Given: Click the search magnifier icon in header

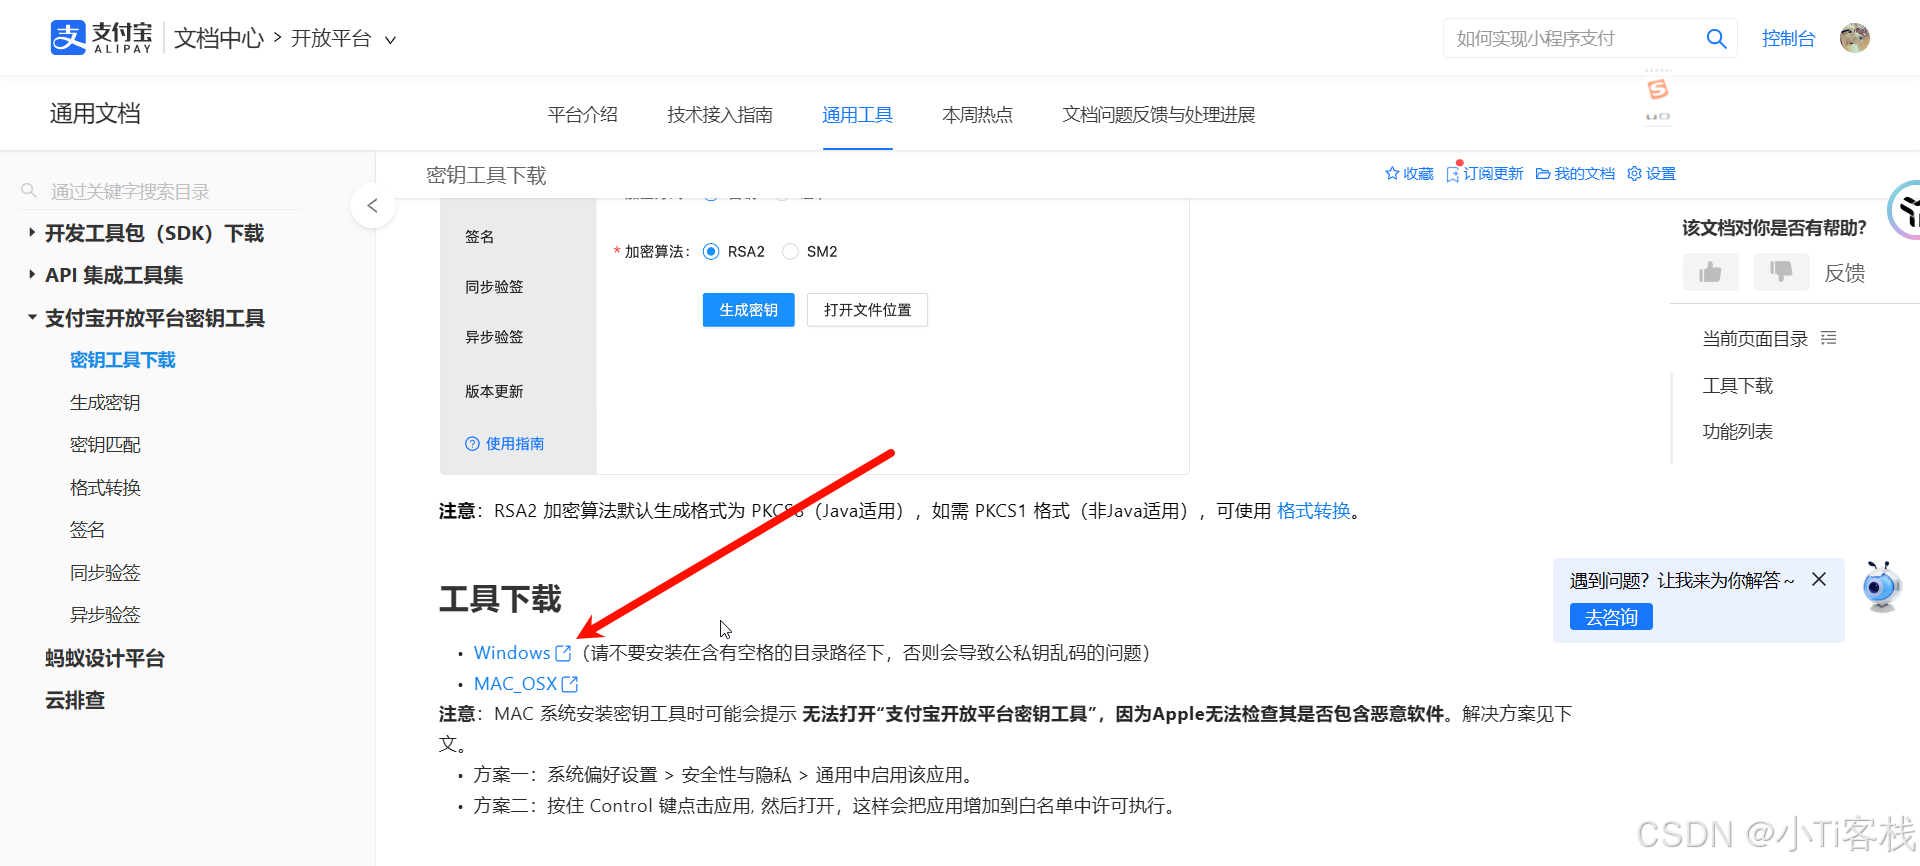Looking at the screenshot, I should (x=1716, y=39).
